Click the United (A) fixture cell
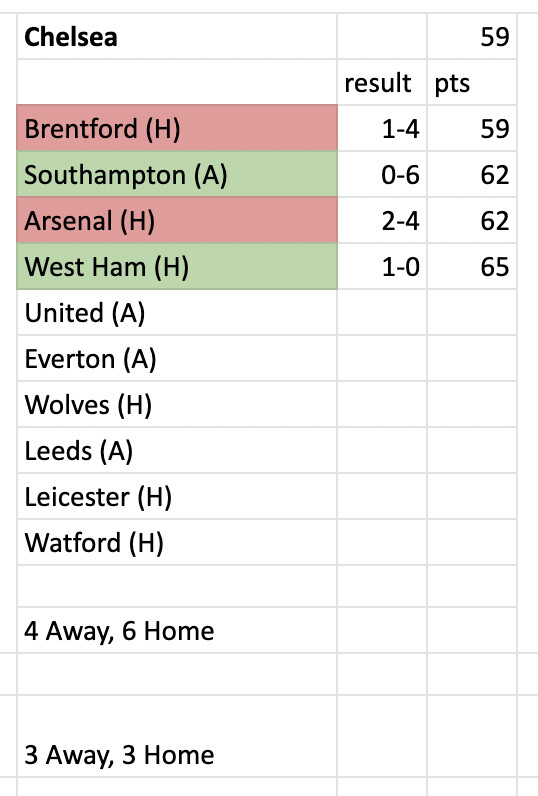 [x=177, y=312]
